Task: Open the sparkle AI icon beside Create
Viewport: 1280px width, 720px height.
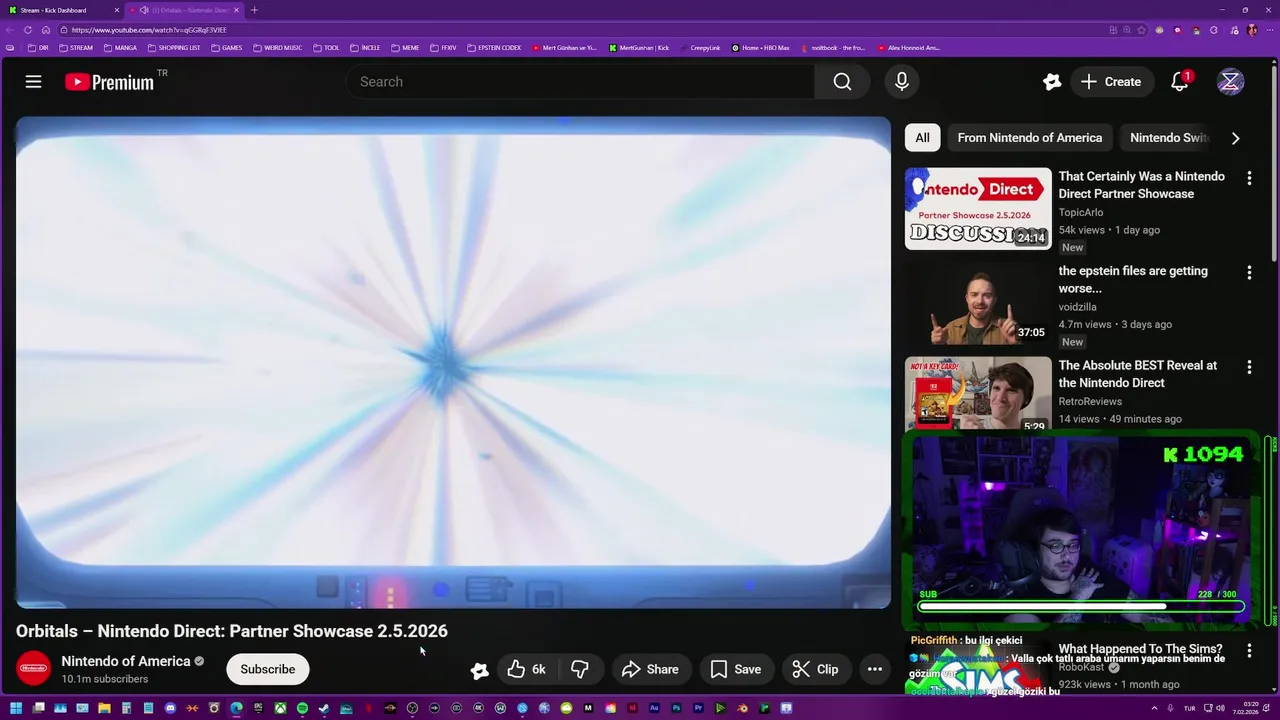Action: (x=1051, y=82)
